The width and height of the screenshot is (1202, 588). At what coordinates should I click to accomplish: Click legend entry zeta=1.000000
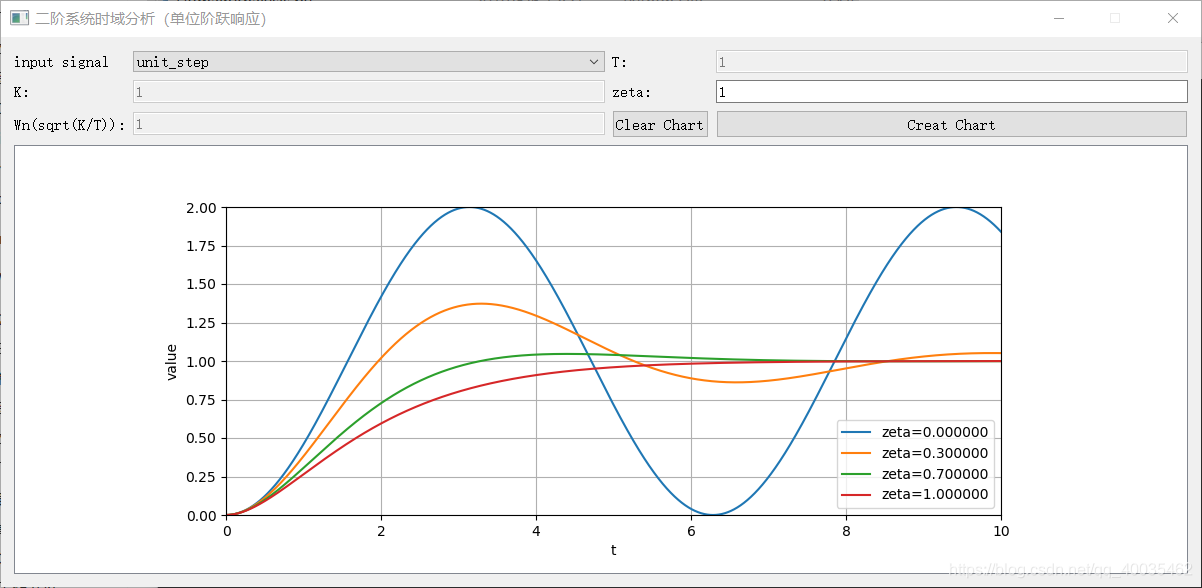(916, 494)
